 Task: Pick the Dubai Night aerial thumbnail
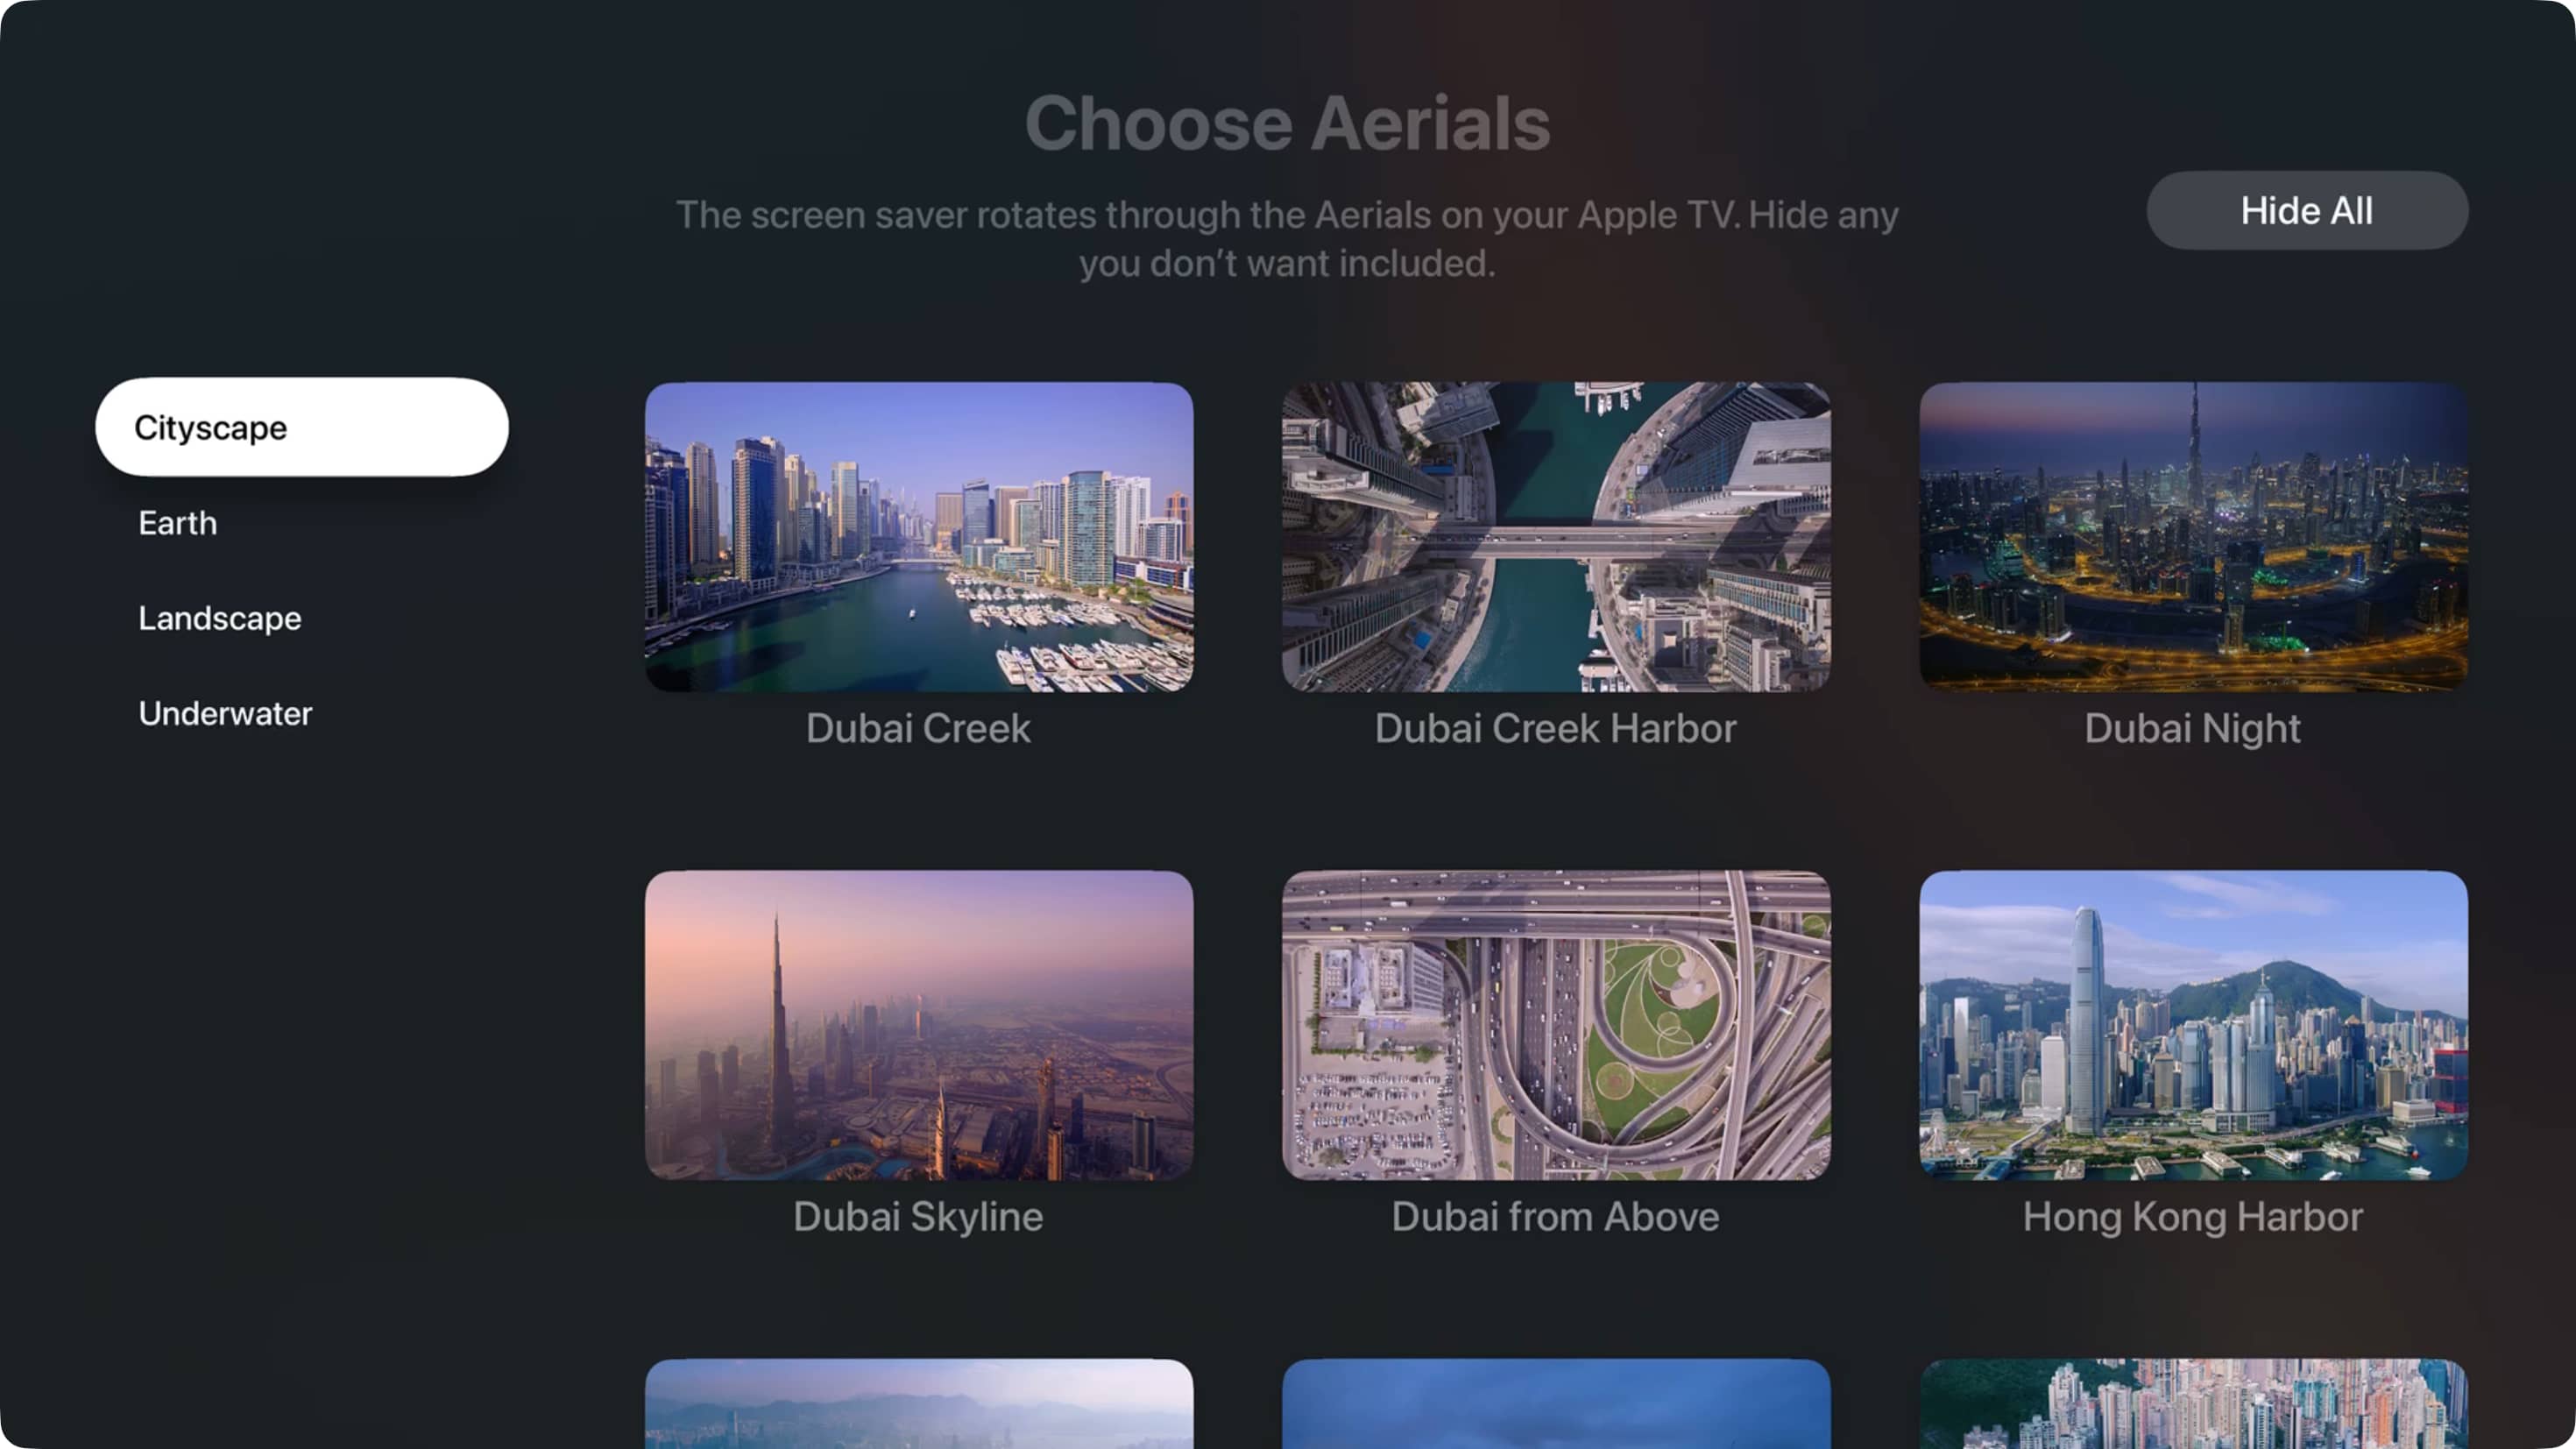(x=2192, y=537)
